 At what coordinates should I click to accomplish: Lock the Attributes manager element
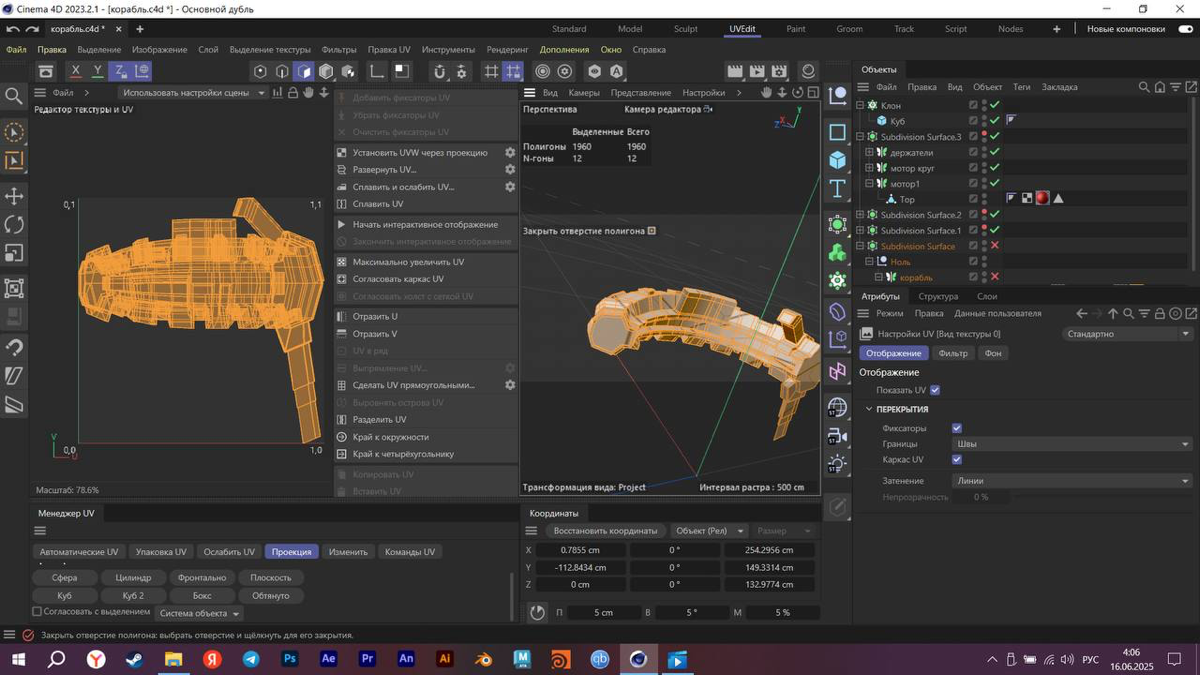tap(1161, 313)
